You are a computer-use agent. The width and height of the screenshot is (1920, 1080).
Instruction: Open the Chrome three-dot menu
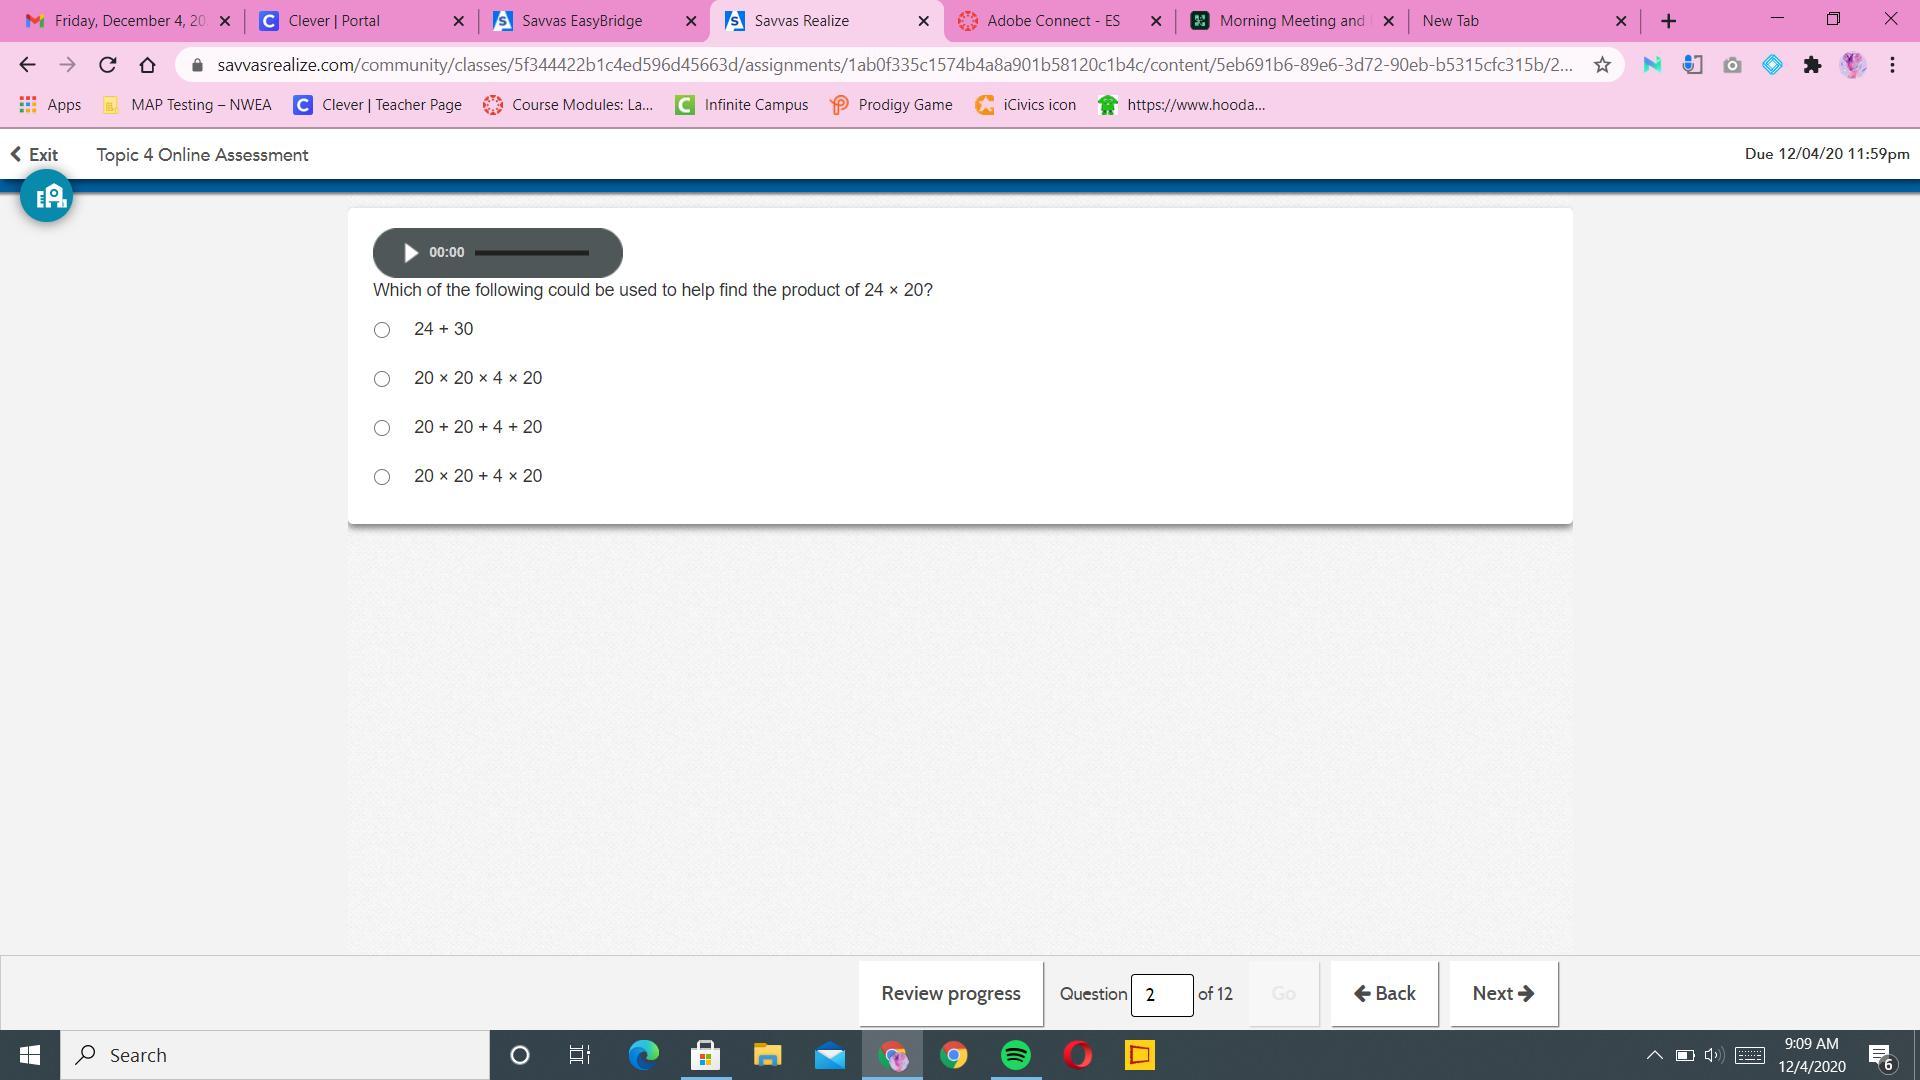(x=1892, y=65)
